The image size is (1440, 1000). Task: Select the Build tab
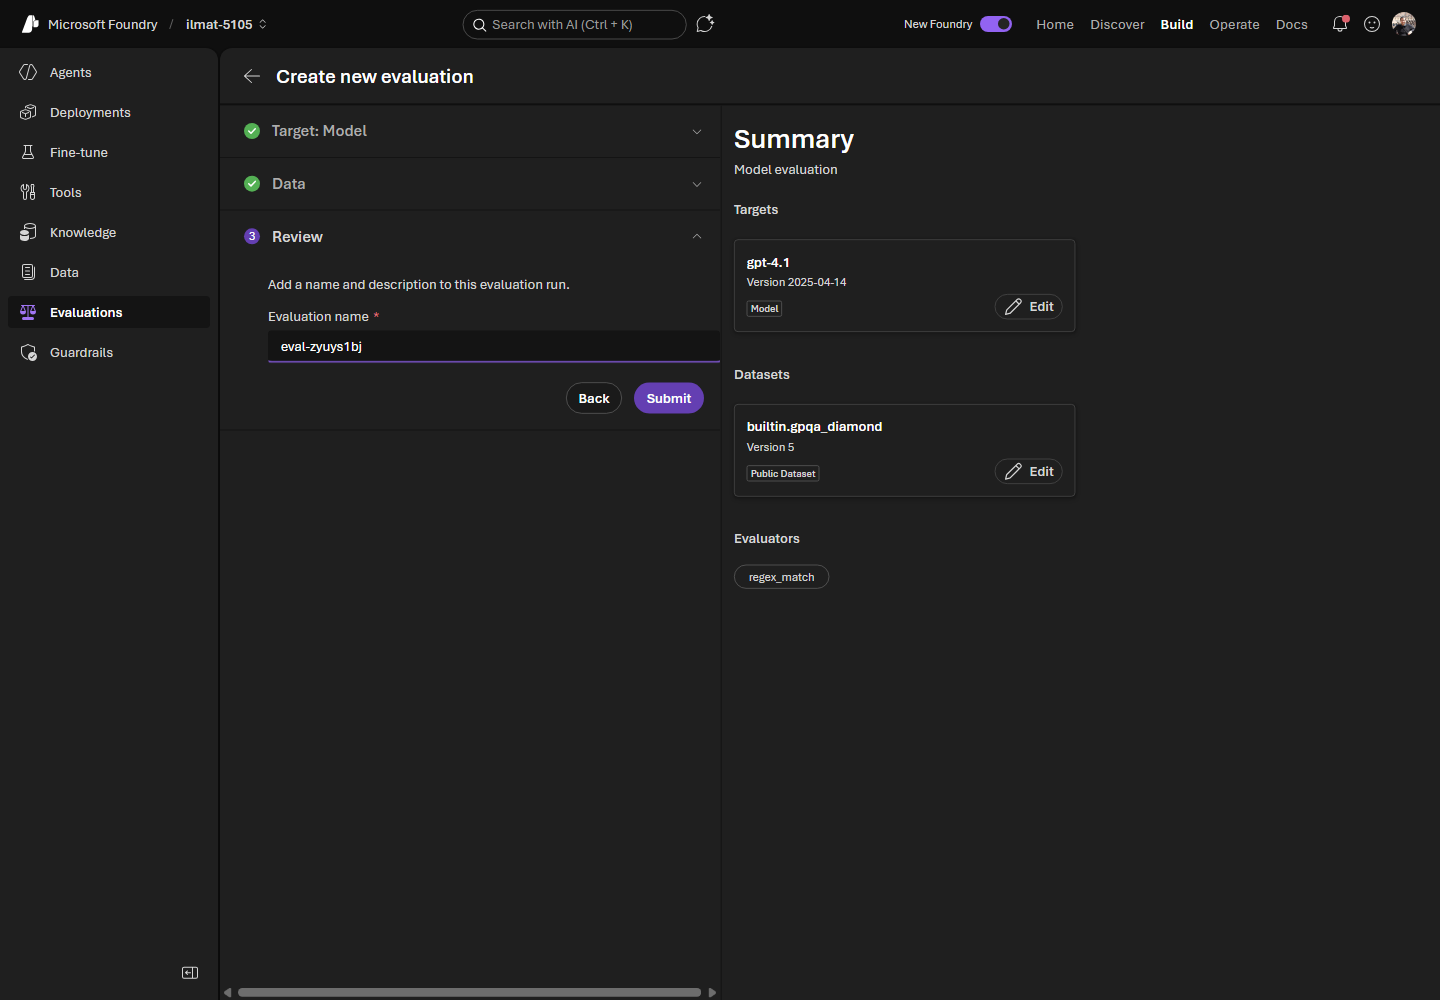1177,24
